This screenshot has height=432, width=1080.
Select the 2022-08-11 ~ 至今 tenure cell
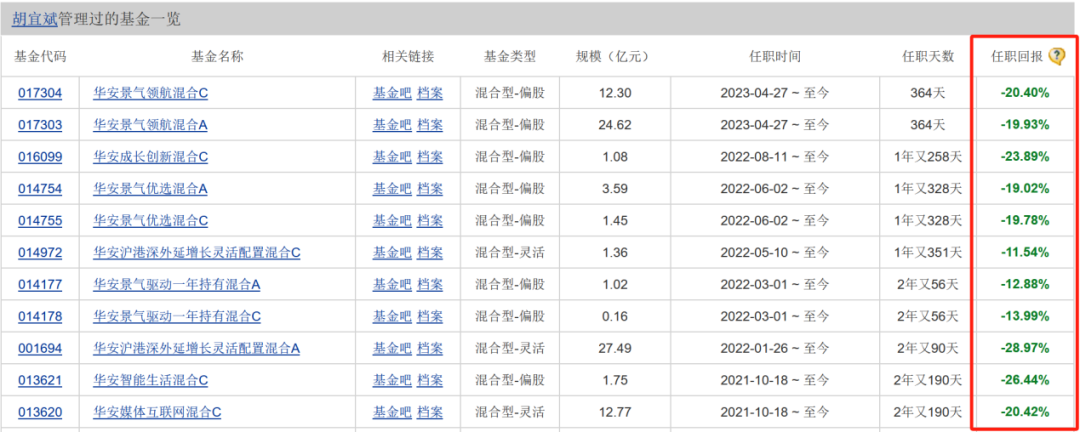point(774,157)
